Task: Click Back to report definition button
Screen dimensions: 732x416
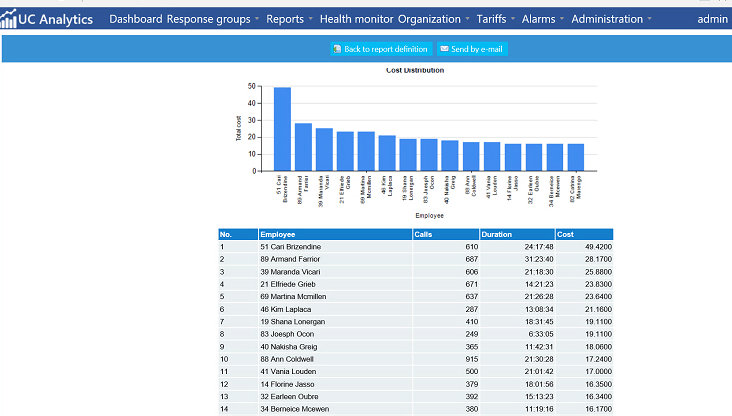Action: point(381,49)
